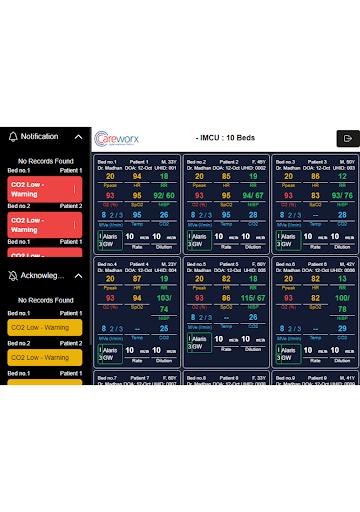Click Notification panel No Records Found text
Screen dimensions: 360x512
coord(46,161)
